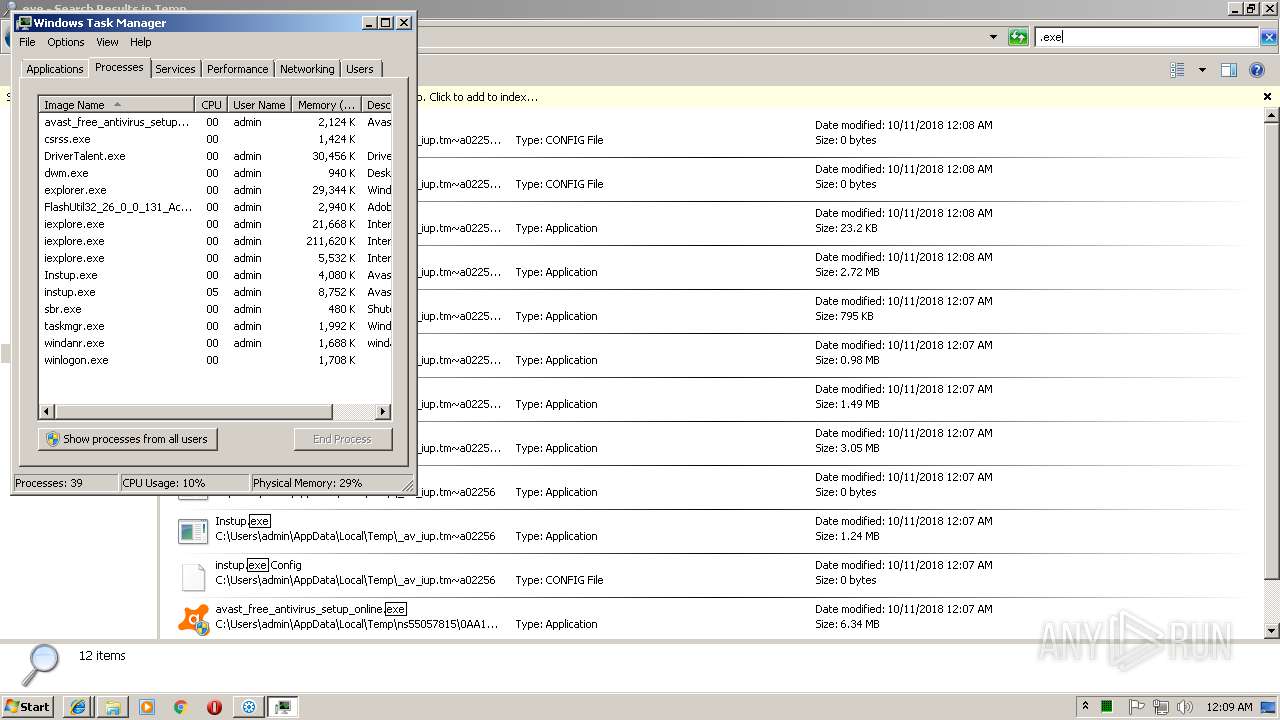Click the Instup.exe file icon in results
Screen dimensions: 1280x720
pos(192,531)
